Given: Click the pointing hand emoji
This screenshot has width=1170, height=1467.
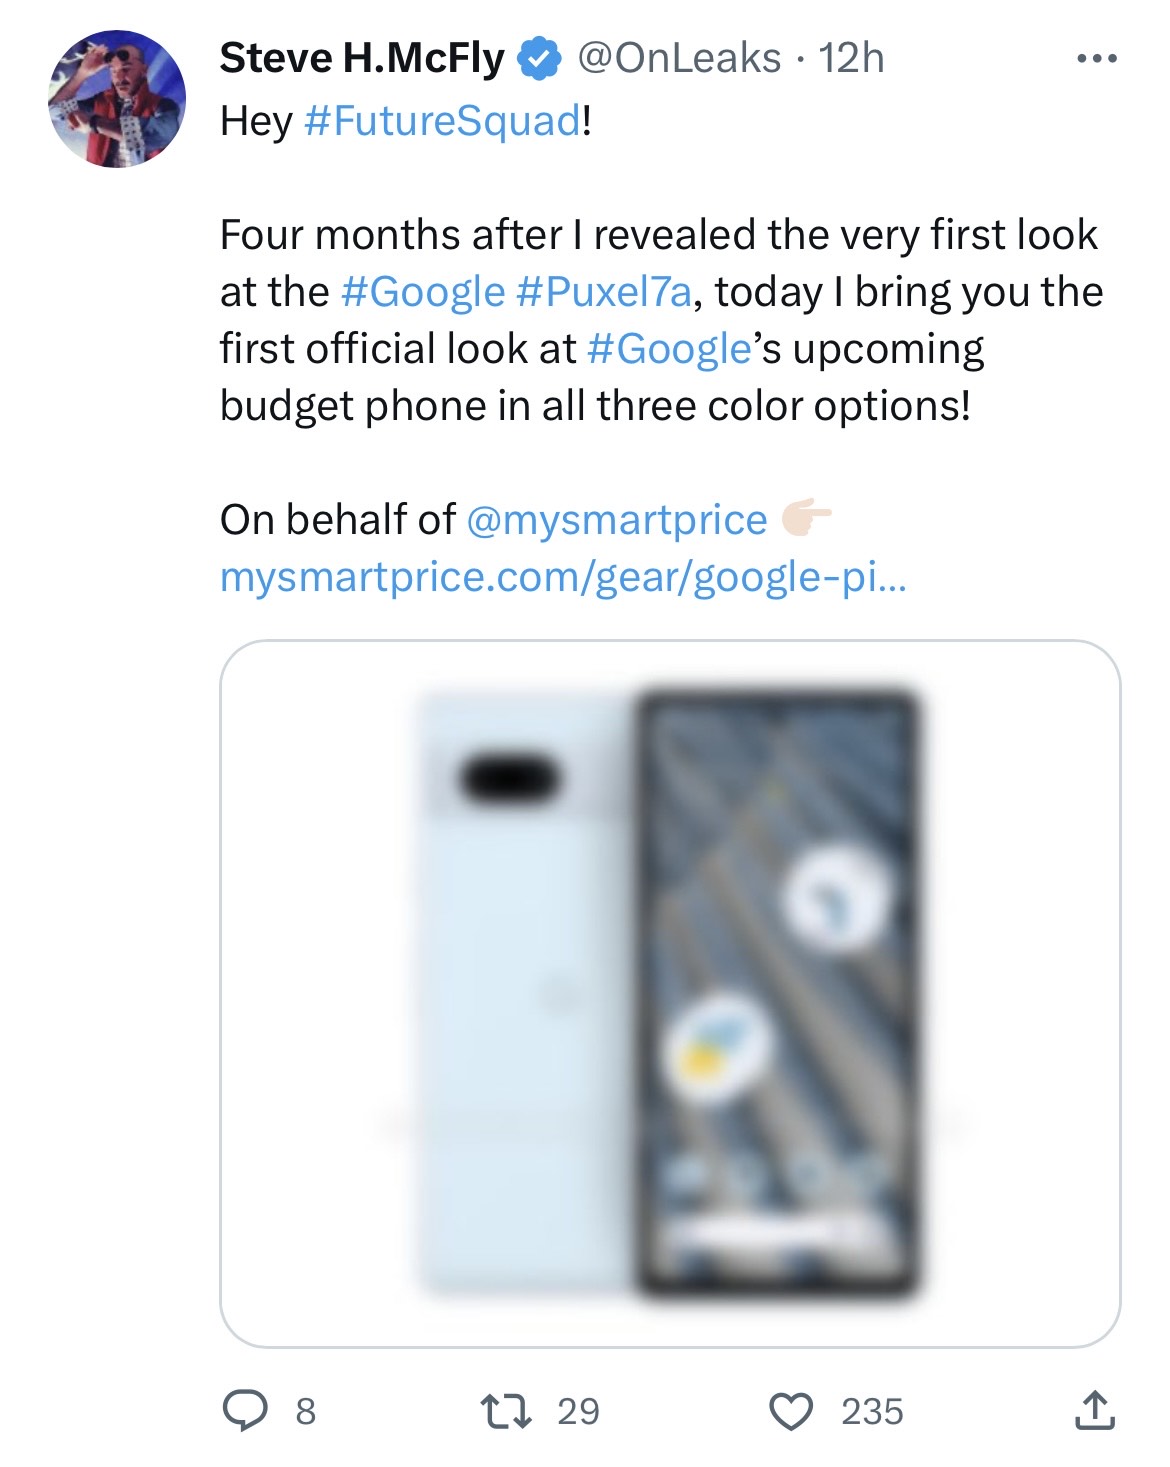Looking at the screenshot, I should 806,519.
